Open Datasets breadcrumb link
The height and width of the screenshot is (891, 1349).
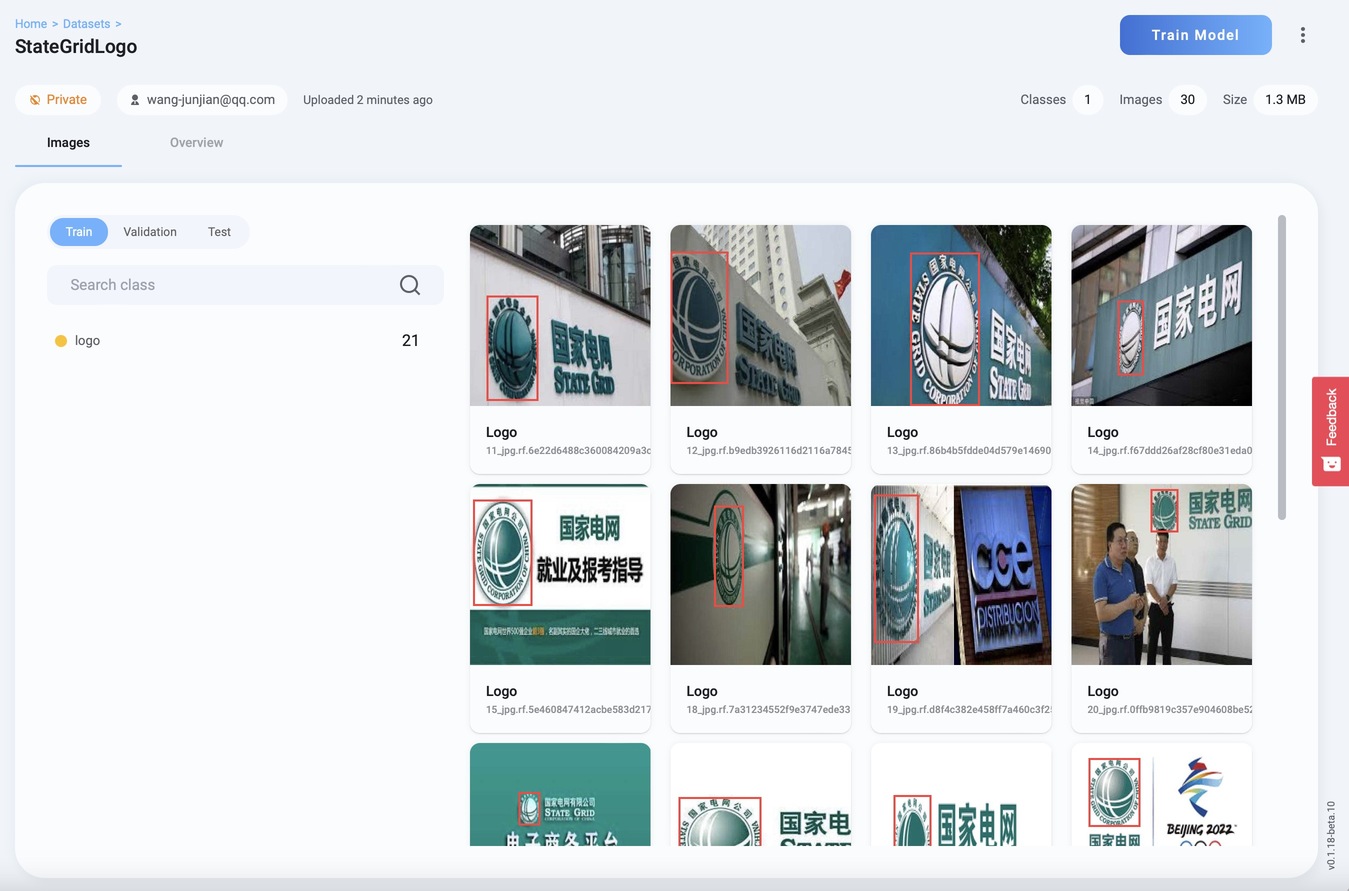pyautogui.click(x=87, y=24)
